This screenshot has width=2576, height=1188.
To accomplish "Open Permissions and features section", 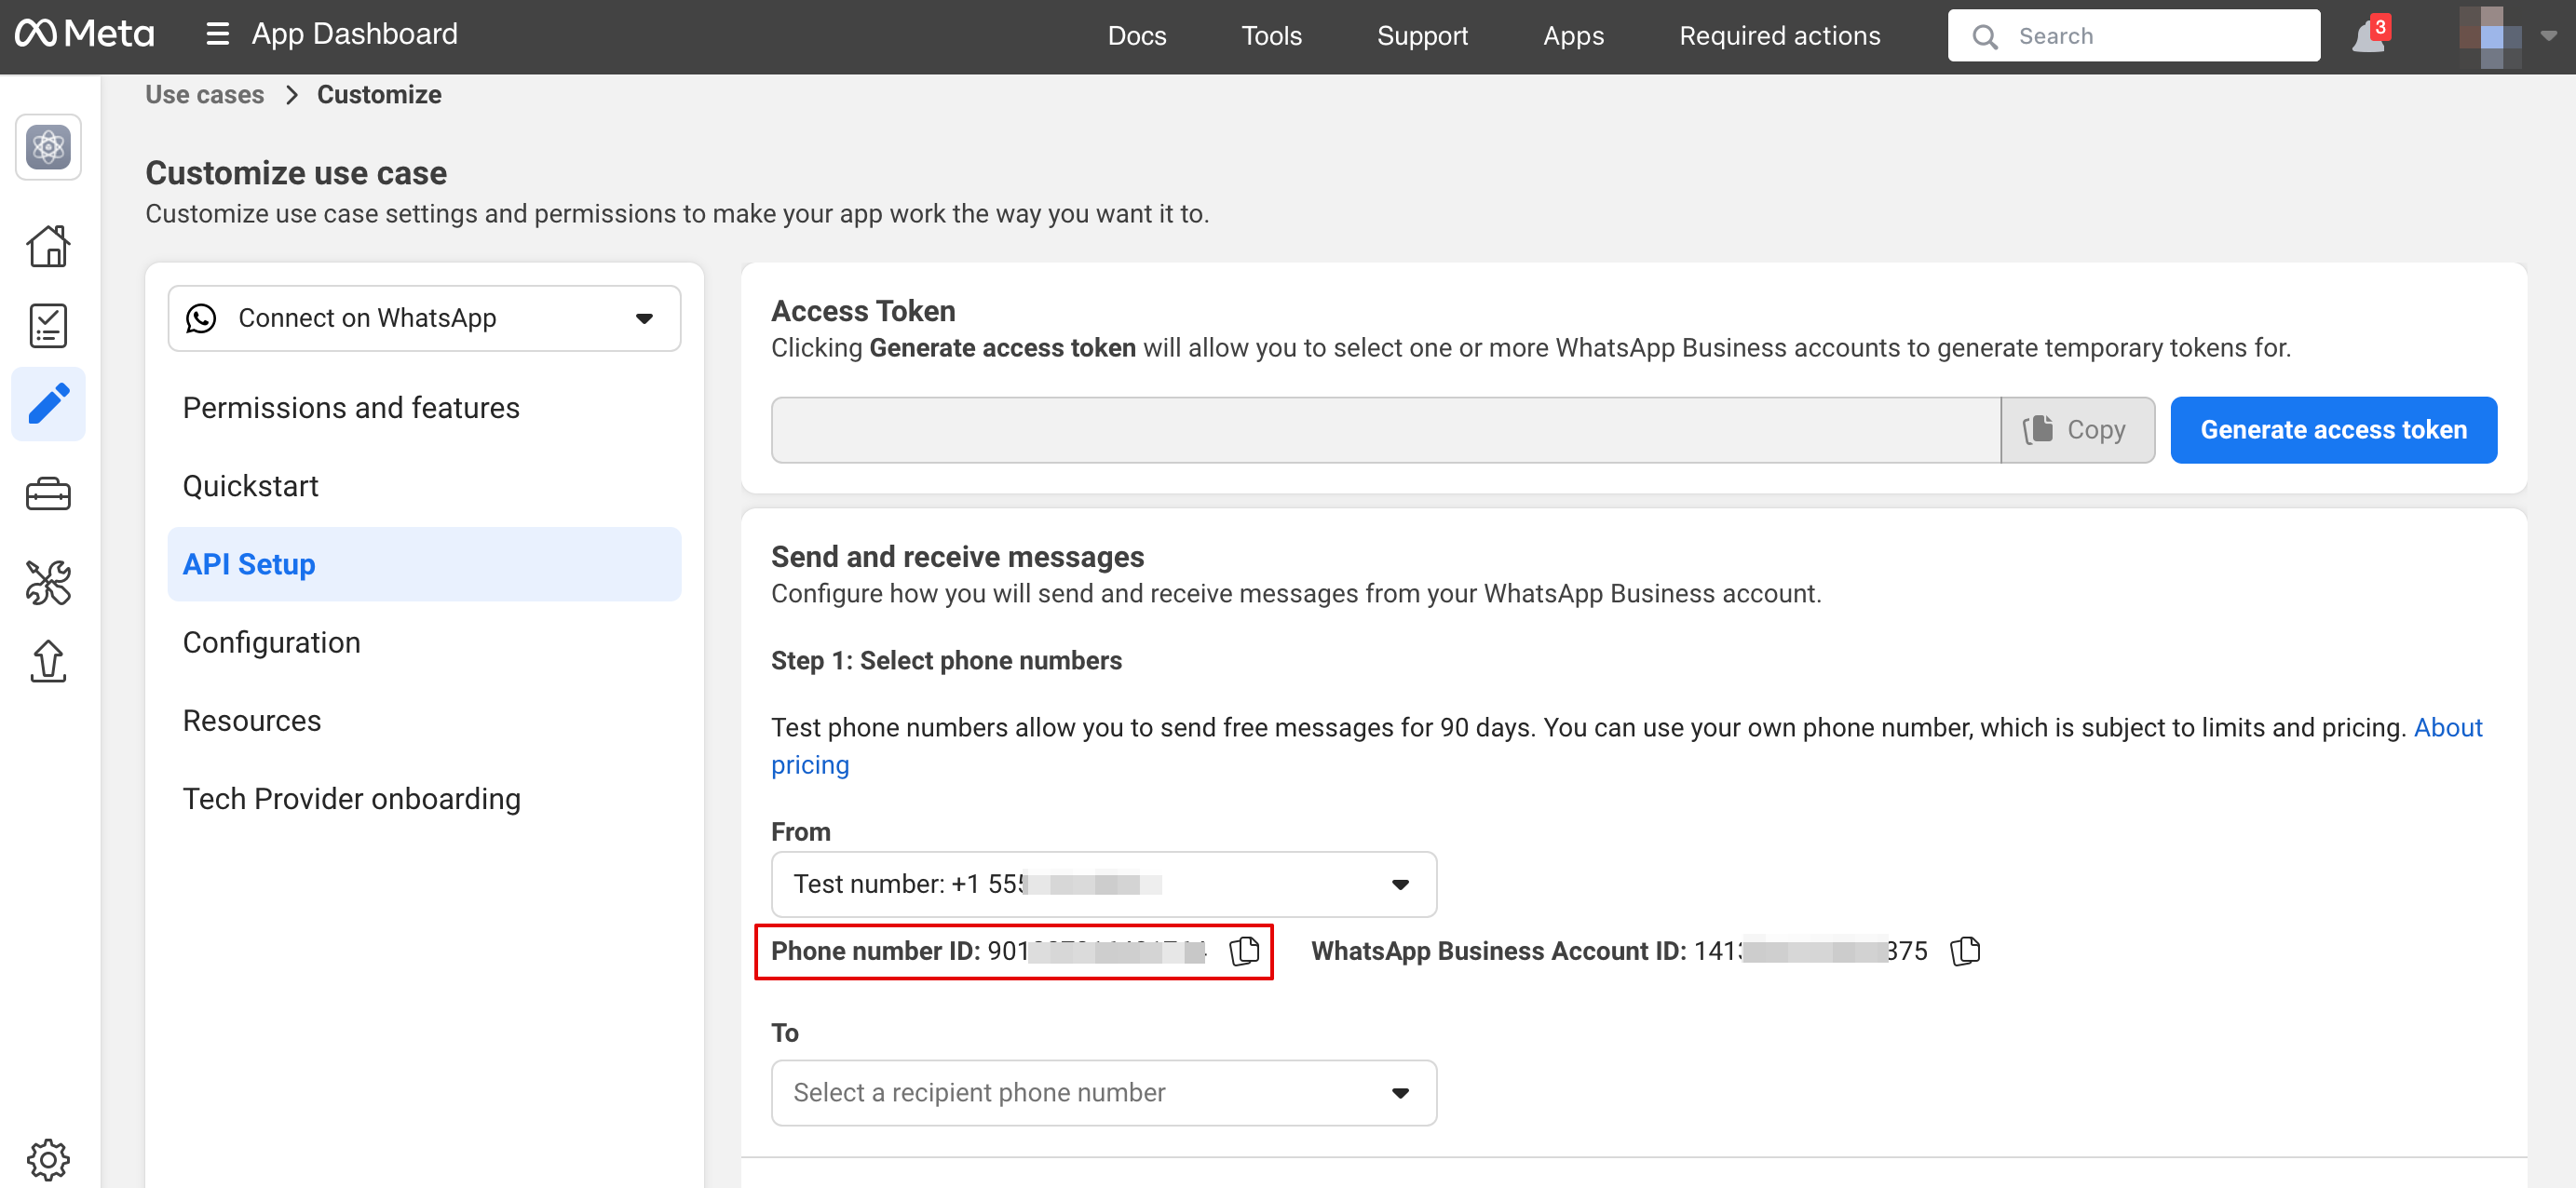I will click(351, 408).
